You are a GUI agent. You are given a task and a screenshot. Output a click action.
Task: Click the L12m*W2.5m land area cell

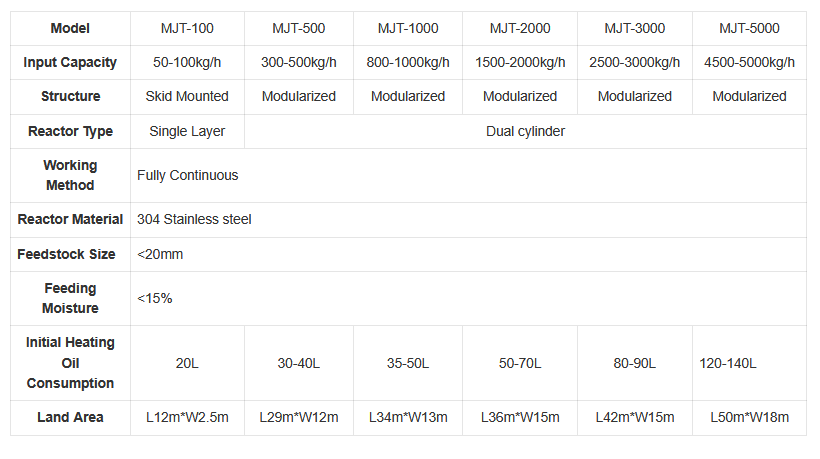(187, 417)
